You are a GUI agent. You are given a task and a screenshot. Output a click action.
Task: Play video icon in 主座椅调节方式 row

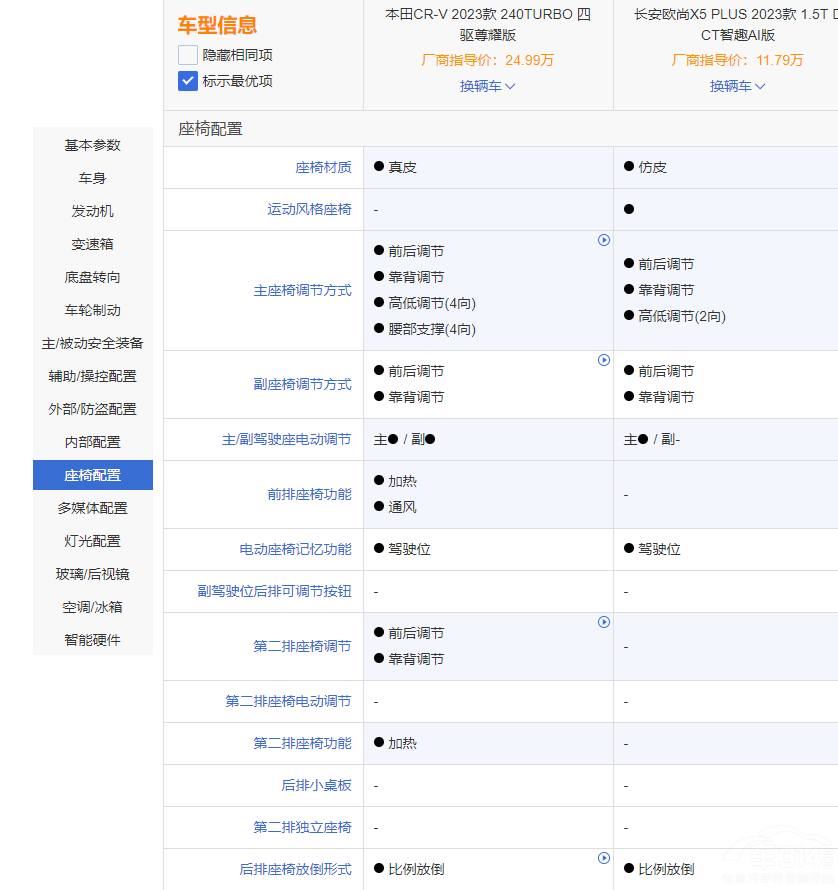pos(604,240)
